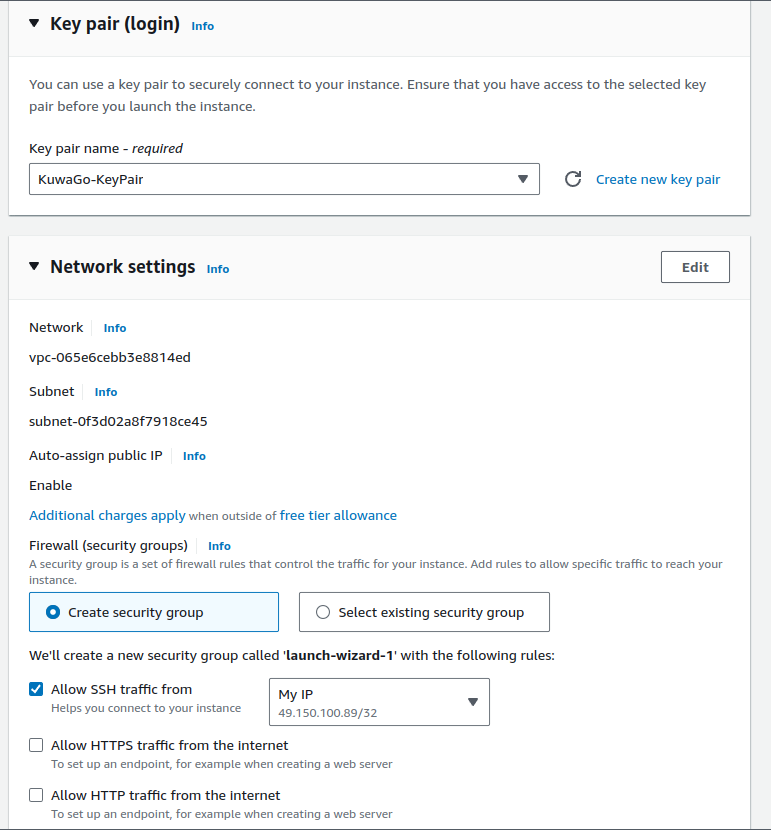Screen dimensions: 771x830
Task: Click Info link next to Auto-assign public IP
Action: pyautogui.click(x=194, y=456)
